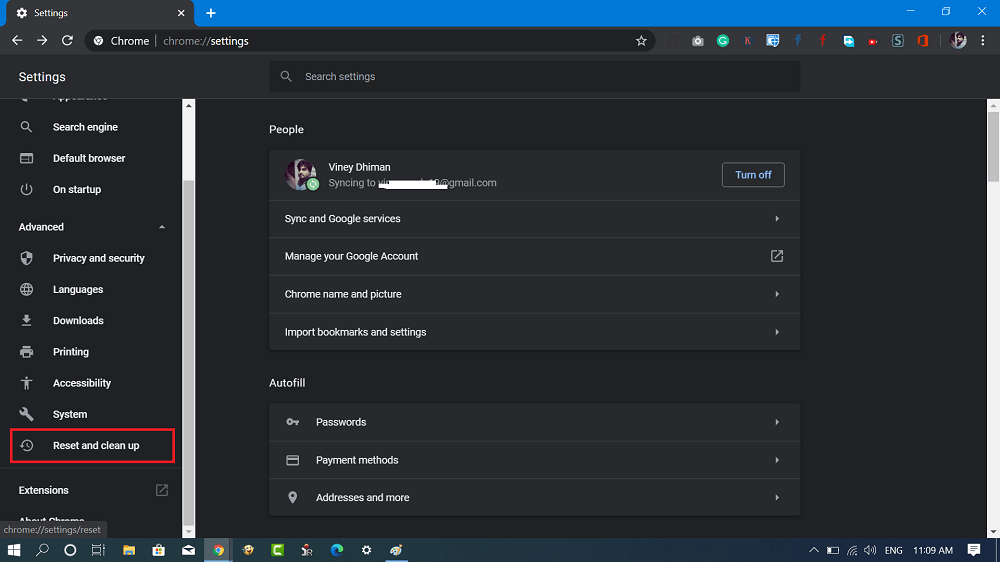
Task: Click the On startup power icon
Action: [x=26, y=189]
